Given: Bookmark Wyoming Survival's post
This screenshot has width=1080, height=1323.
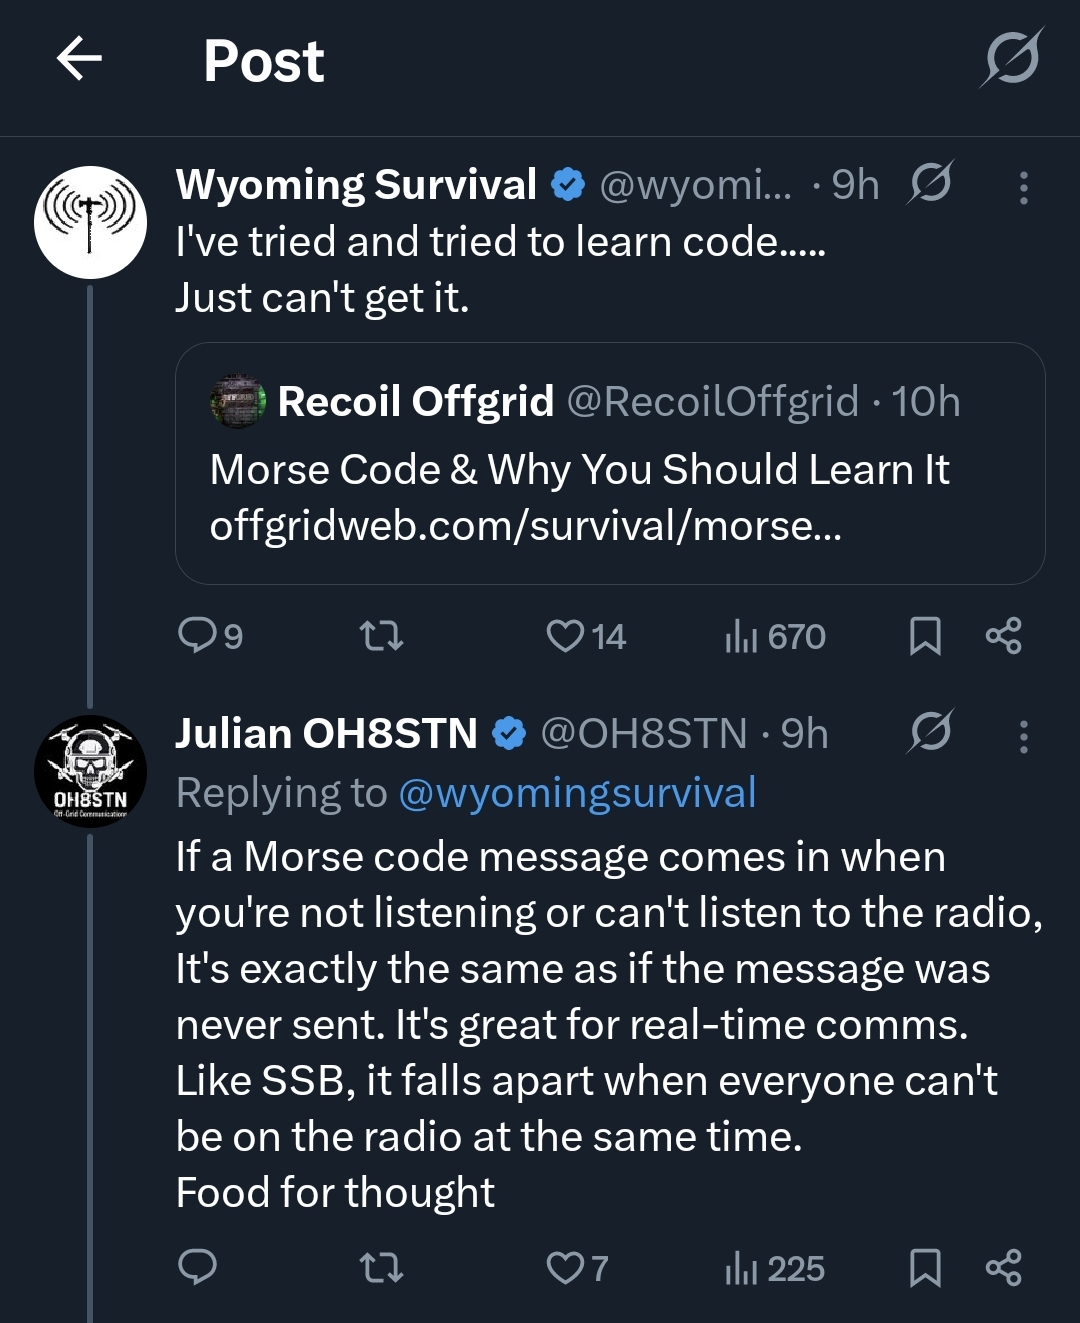Looking at the screenshot, I should coord(925,635).
